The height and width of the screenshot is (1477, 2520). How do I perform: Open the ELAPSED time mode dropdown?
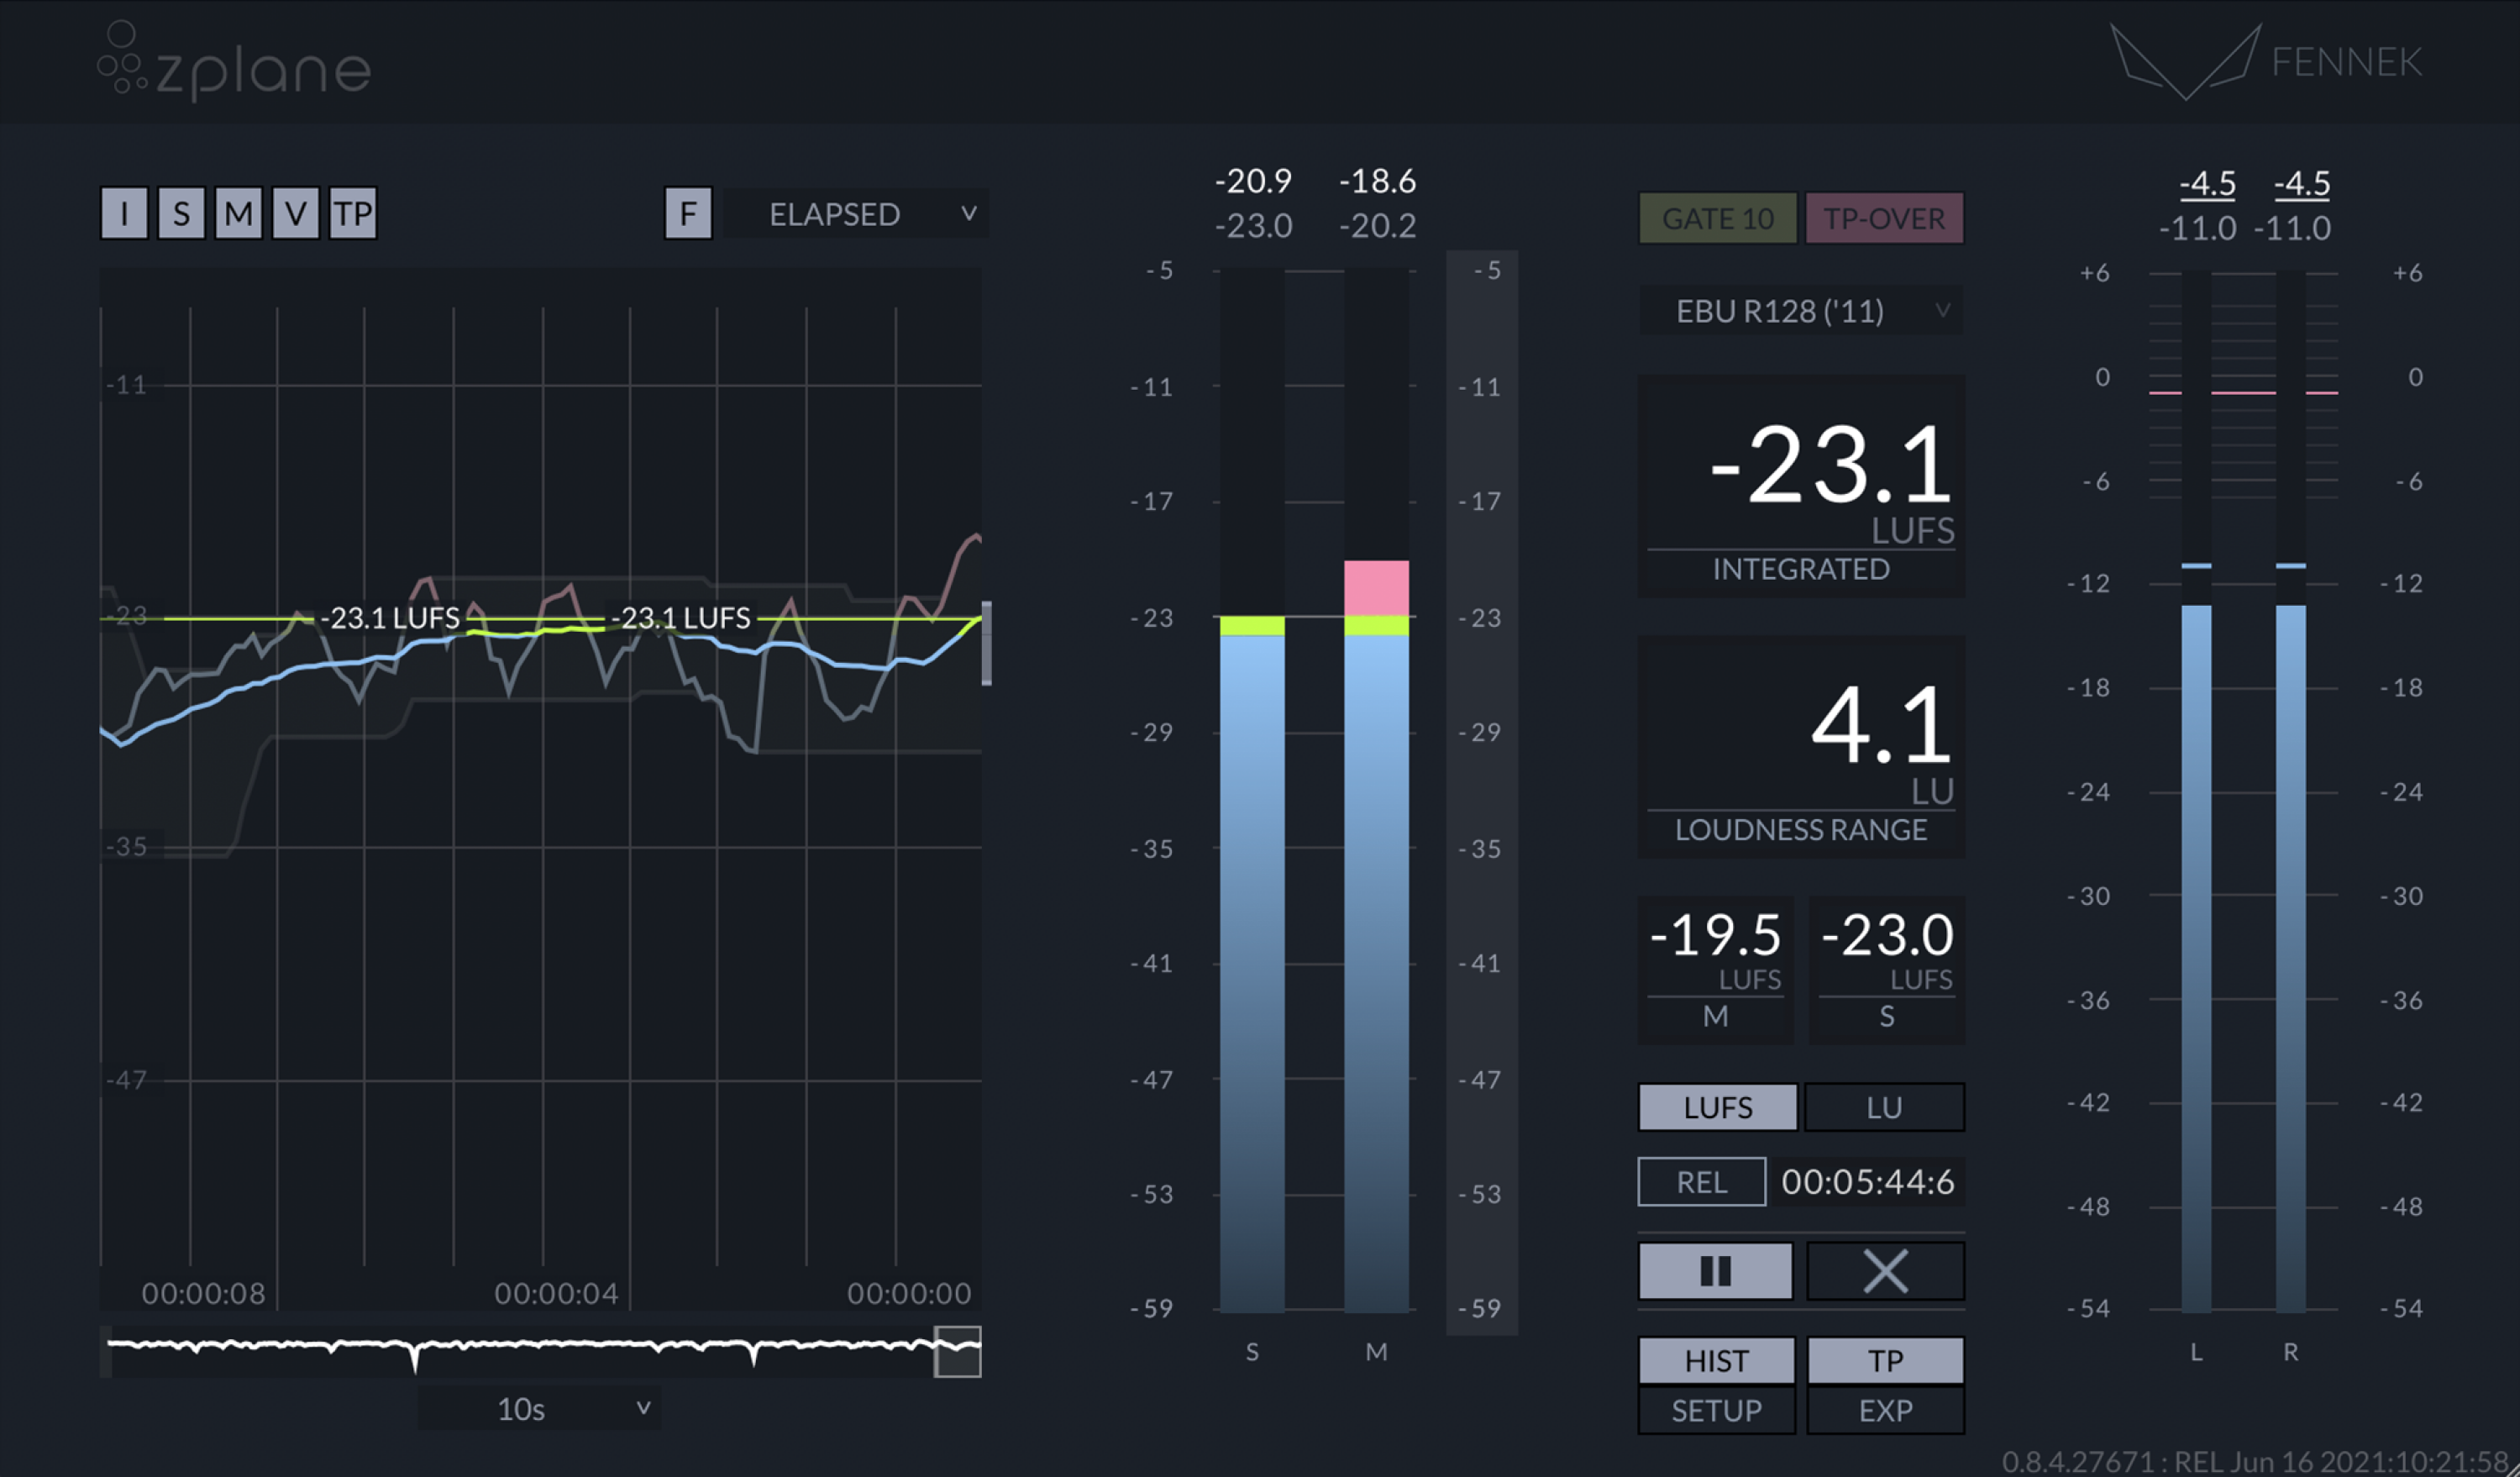click(855, 214)
